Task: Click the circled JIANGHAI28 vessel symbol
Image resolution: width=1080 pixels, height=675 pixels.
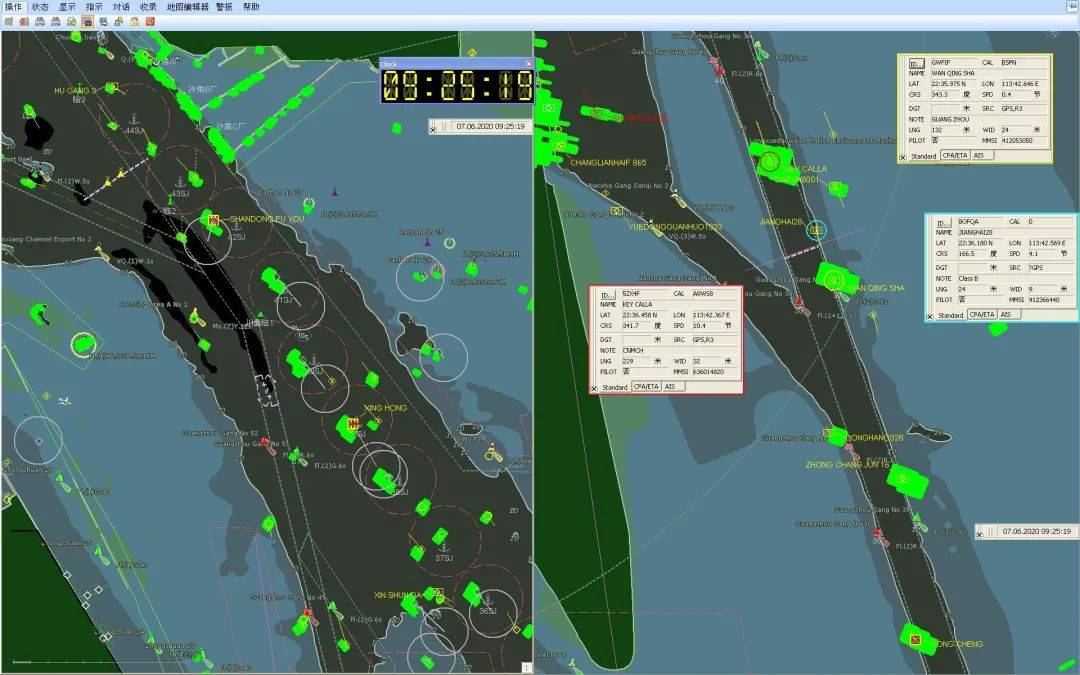Action: [817, 231]
